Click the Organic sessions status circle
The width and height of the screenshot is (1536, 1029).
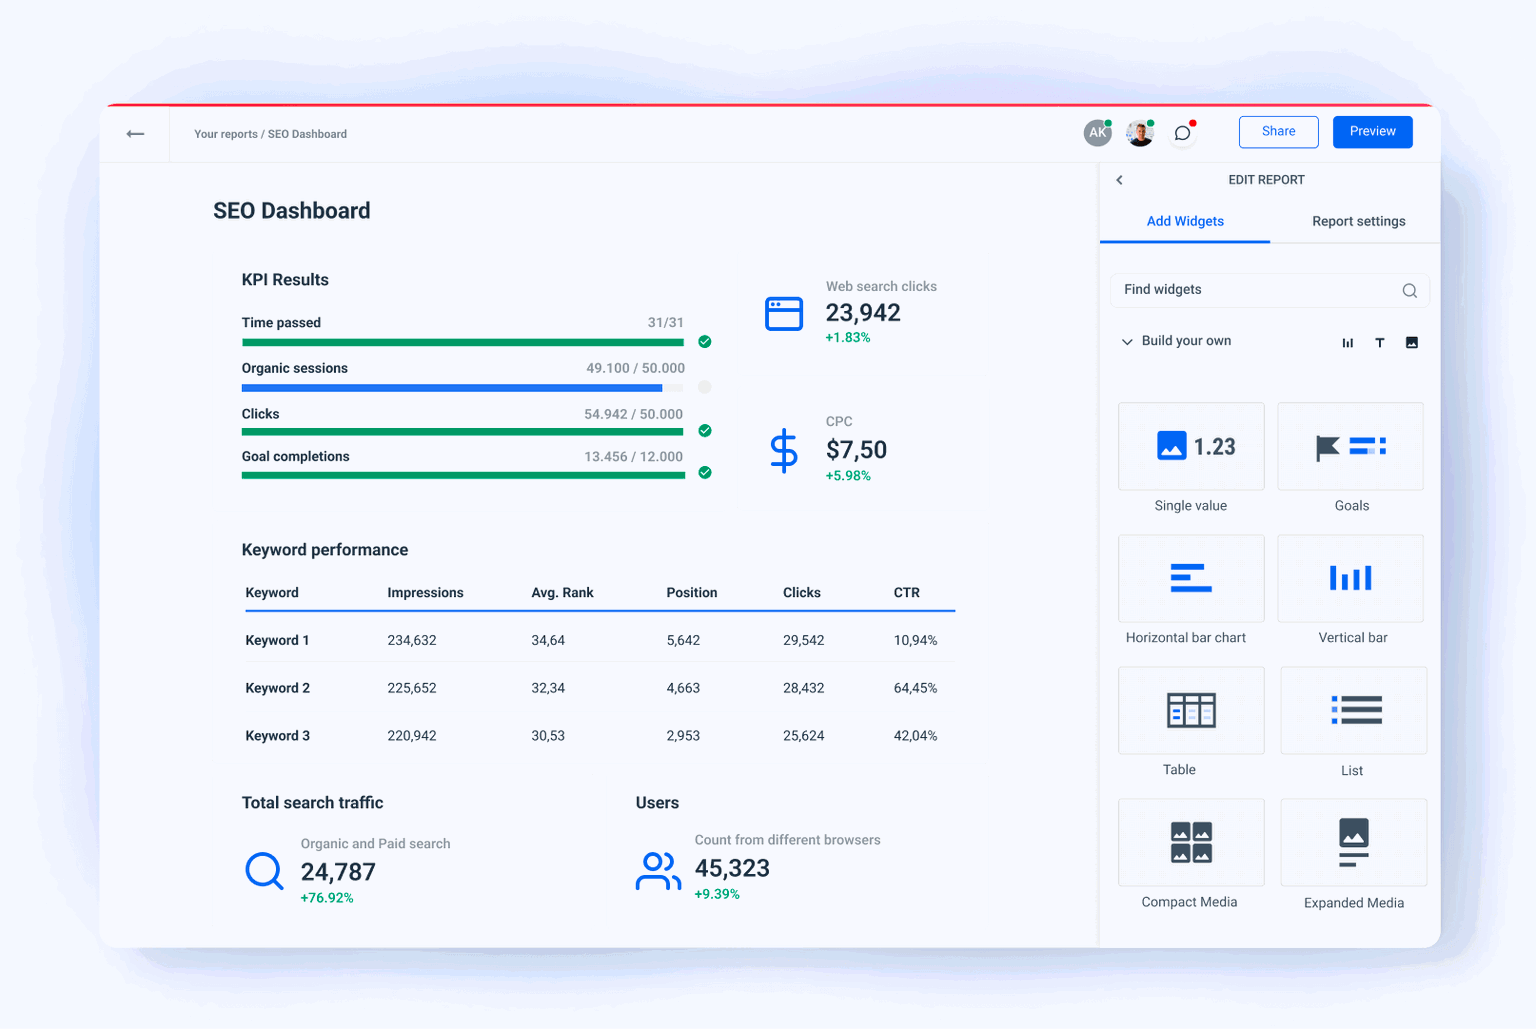pos(704,387)
